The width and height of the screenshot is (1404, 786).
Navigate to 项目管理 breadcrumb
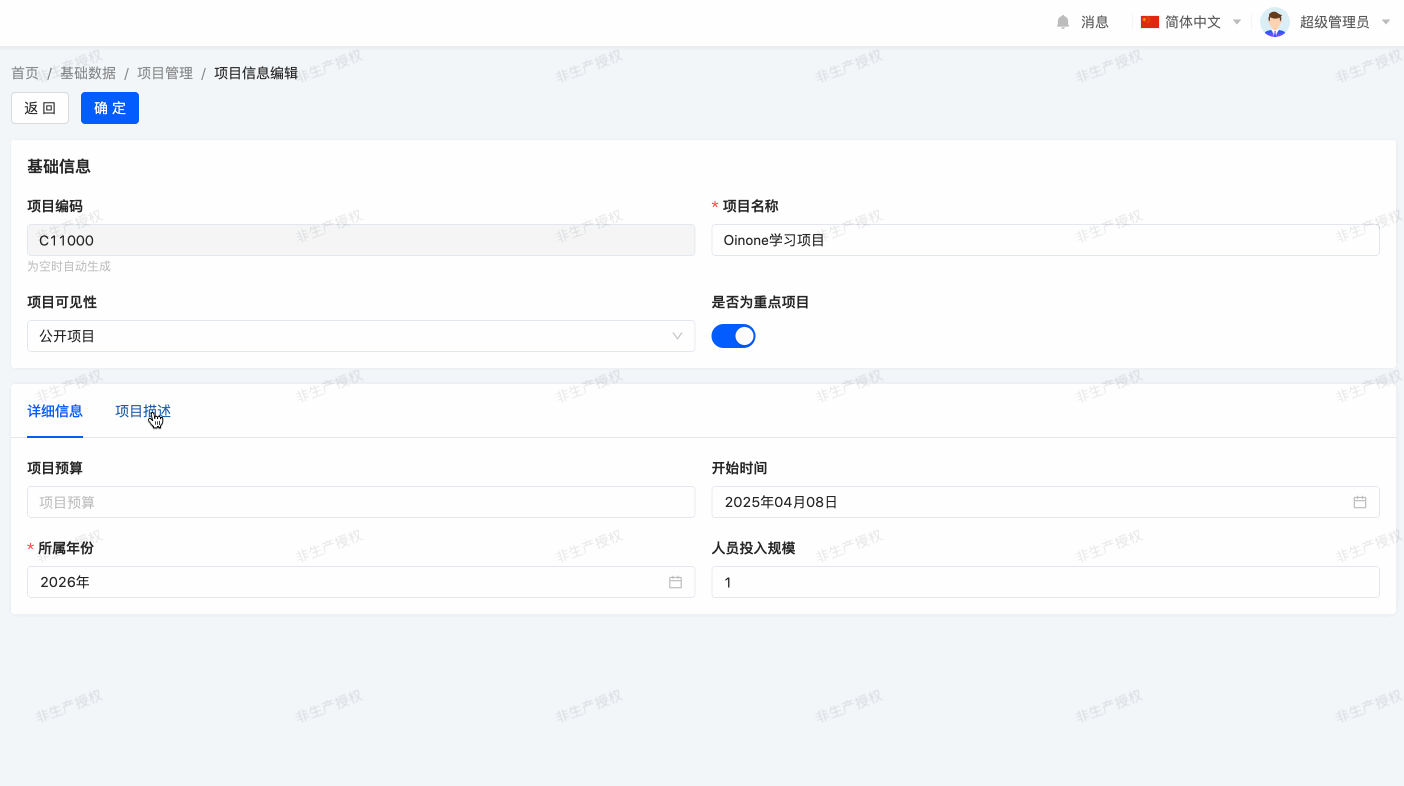click(x=165, y=73)
